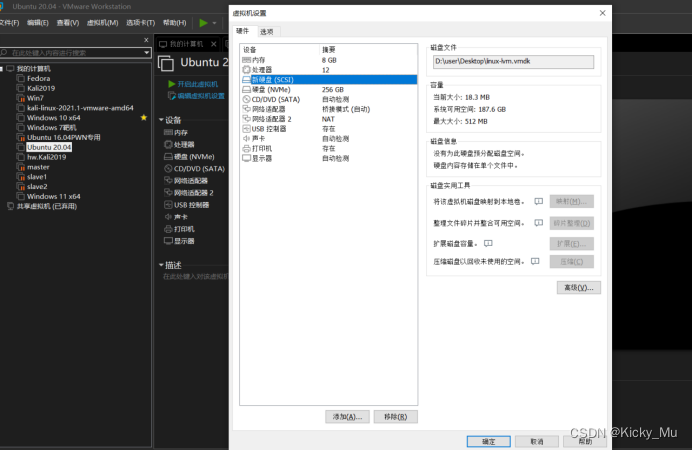Select Windows 10 x64 VM
The width and height of the screenshot is (693, 450).
(x=53, y=118)
